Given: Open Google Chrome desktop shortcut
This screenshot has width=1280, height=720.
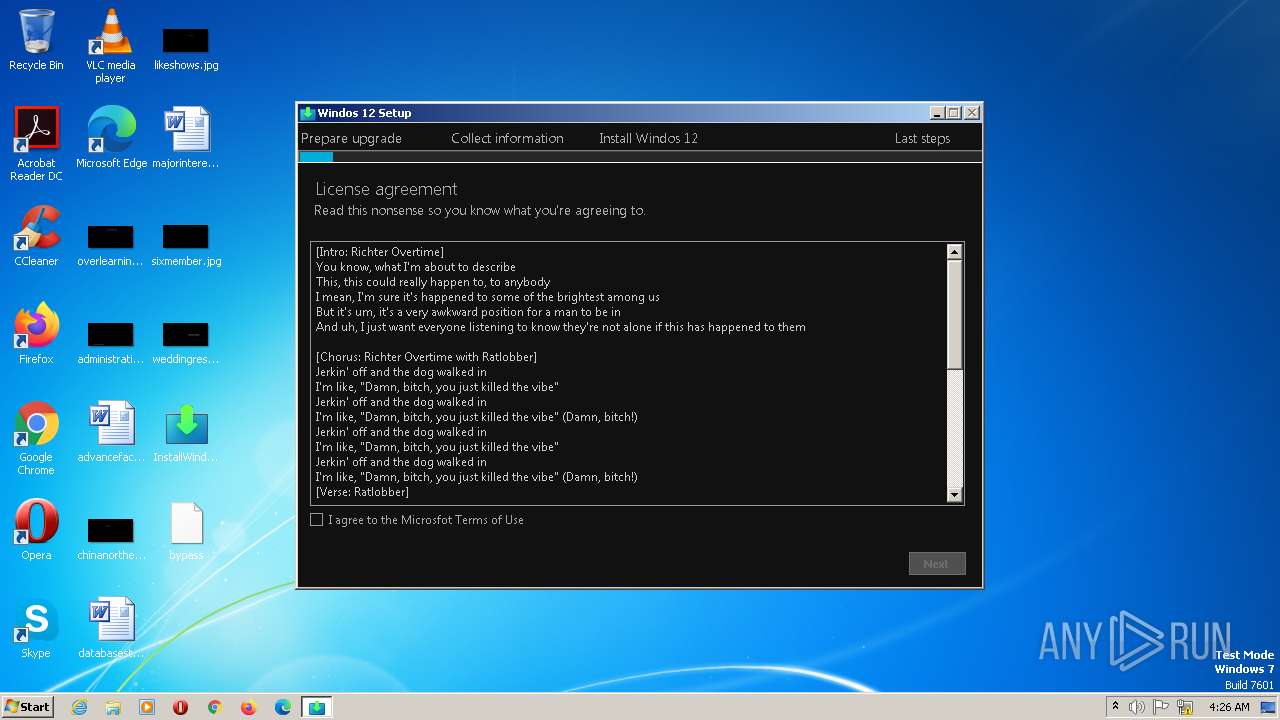Looking at the screenshot, I should [x=36, y=438].
